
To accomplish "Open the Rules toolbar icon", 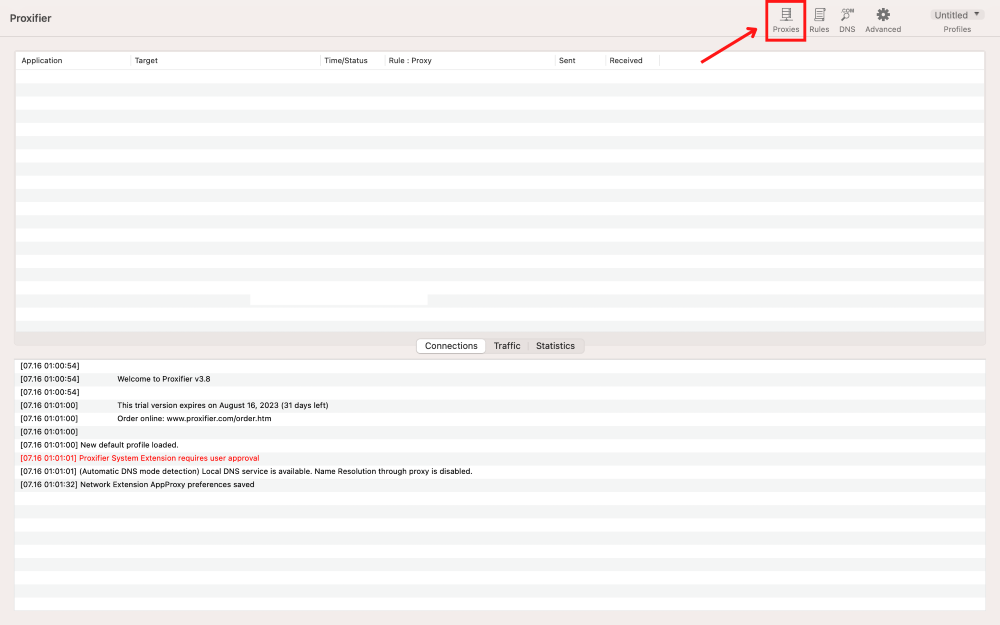I will coord(819,20).
